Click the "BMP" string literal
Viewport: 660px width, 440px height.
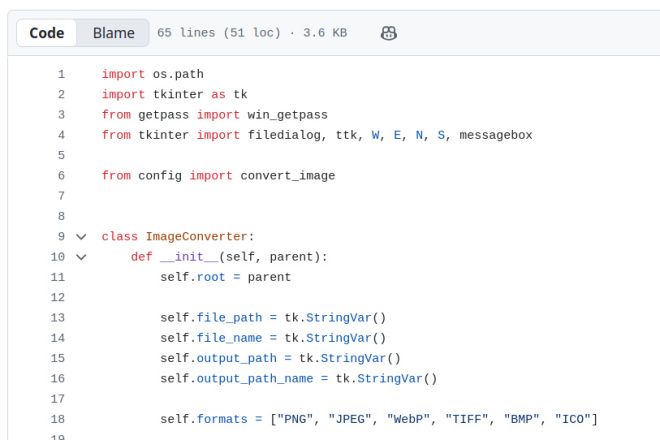(x=522, y=419)
